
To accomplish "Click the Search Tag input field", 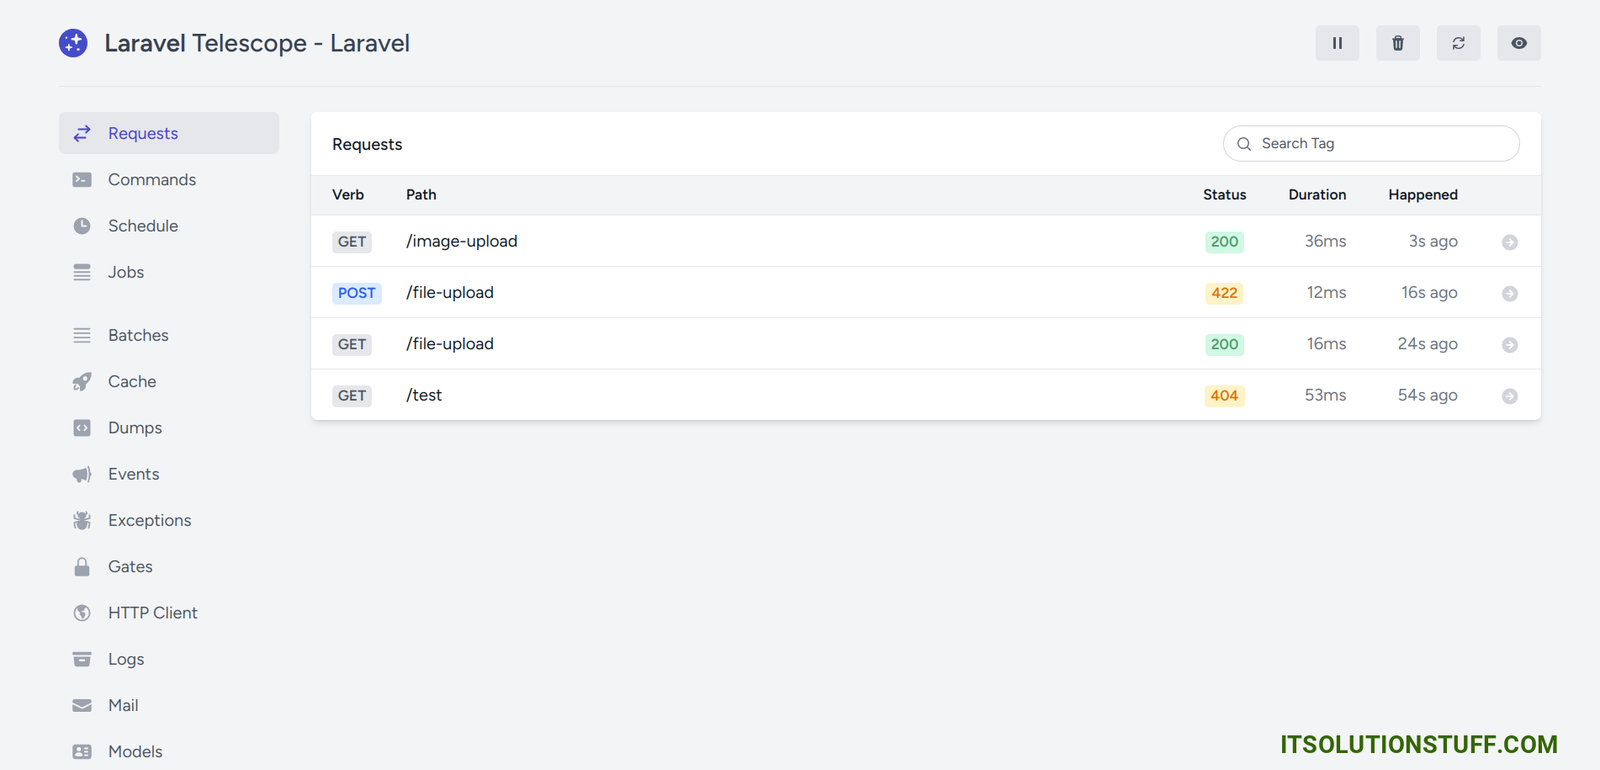I will 1380,144.
